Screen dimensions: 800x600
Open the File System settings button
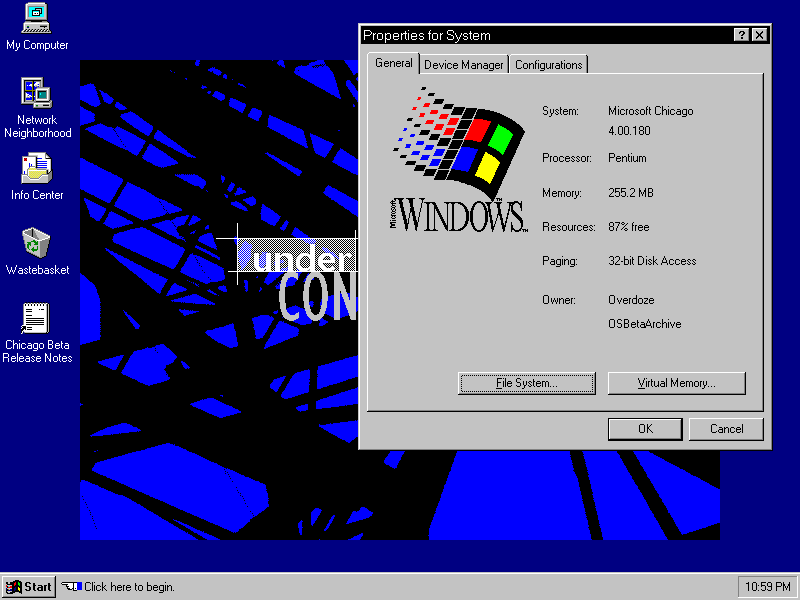527,383
